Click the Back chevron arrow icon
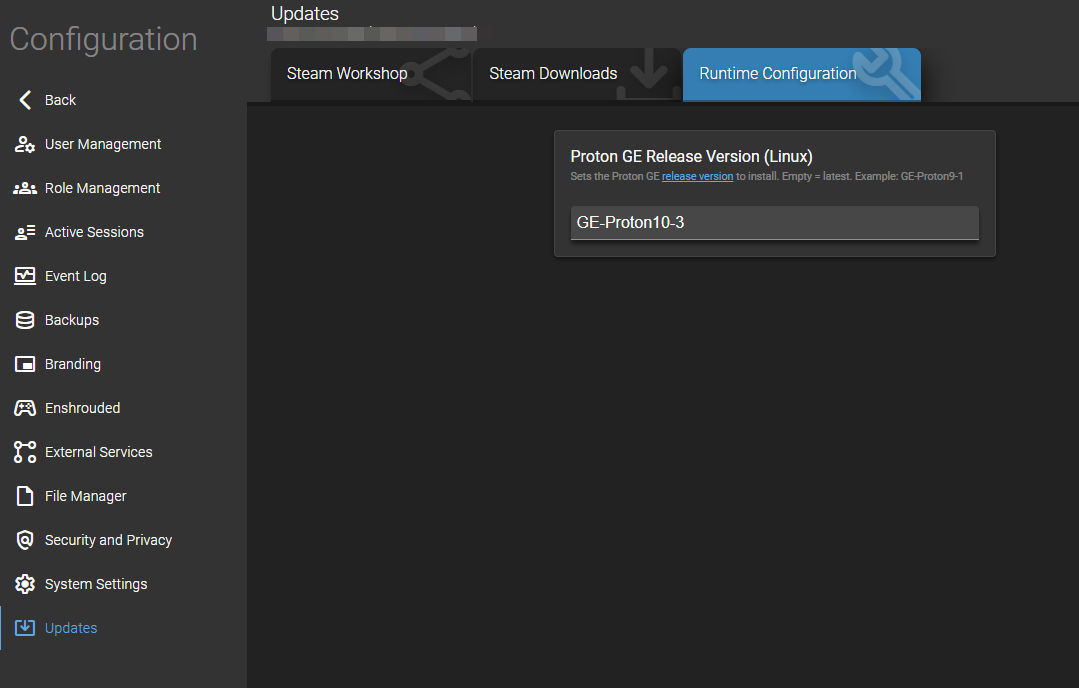 click(25, 100)
